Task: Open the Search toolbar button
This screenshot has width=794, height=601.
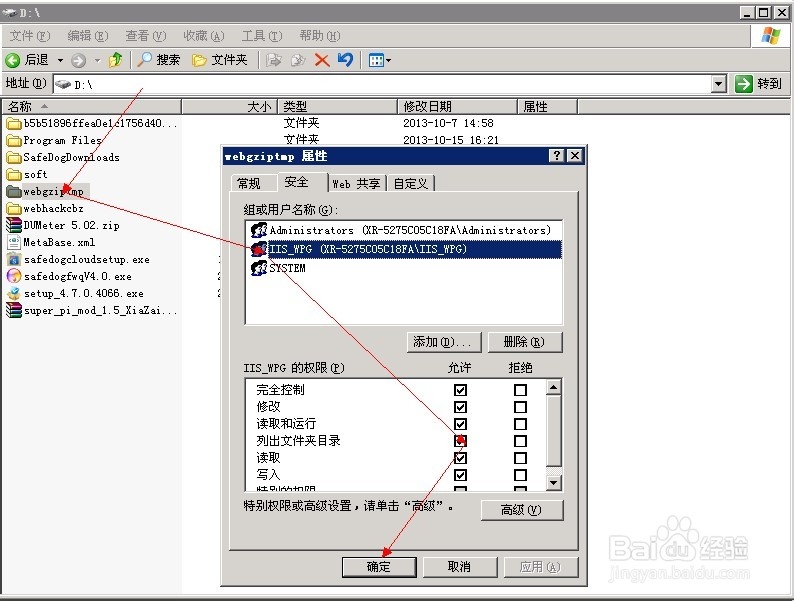Action: pyautogui.click(x=158, y=60)
